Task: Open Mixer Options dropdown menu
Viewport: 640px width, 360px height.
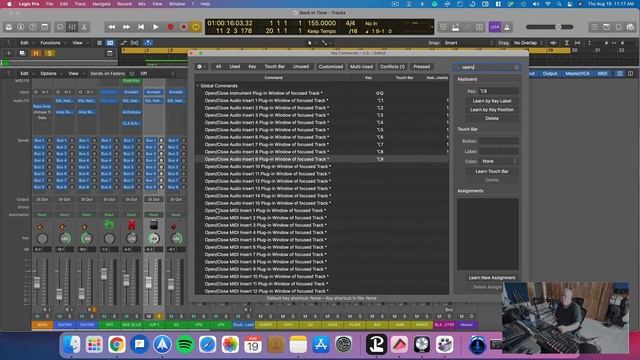Action: (x=50, y=73)
